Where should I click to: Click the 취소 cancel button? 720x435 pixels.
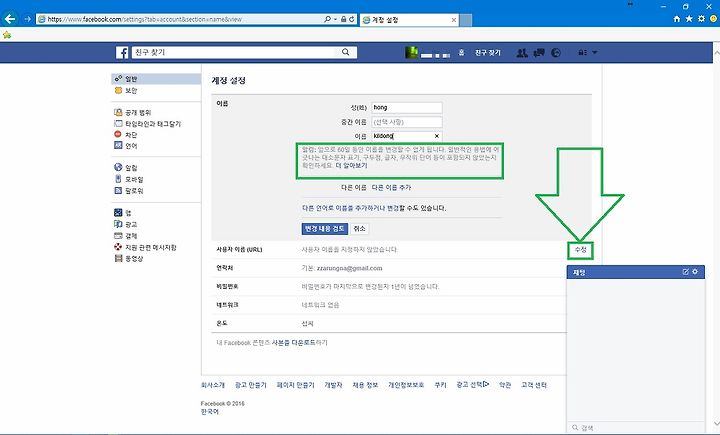(x=360, y=229)
